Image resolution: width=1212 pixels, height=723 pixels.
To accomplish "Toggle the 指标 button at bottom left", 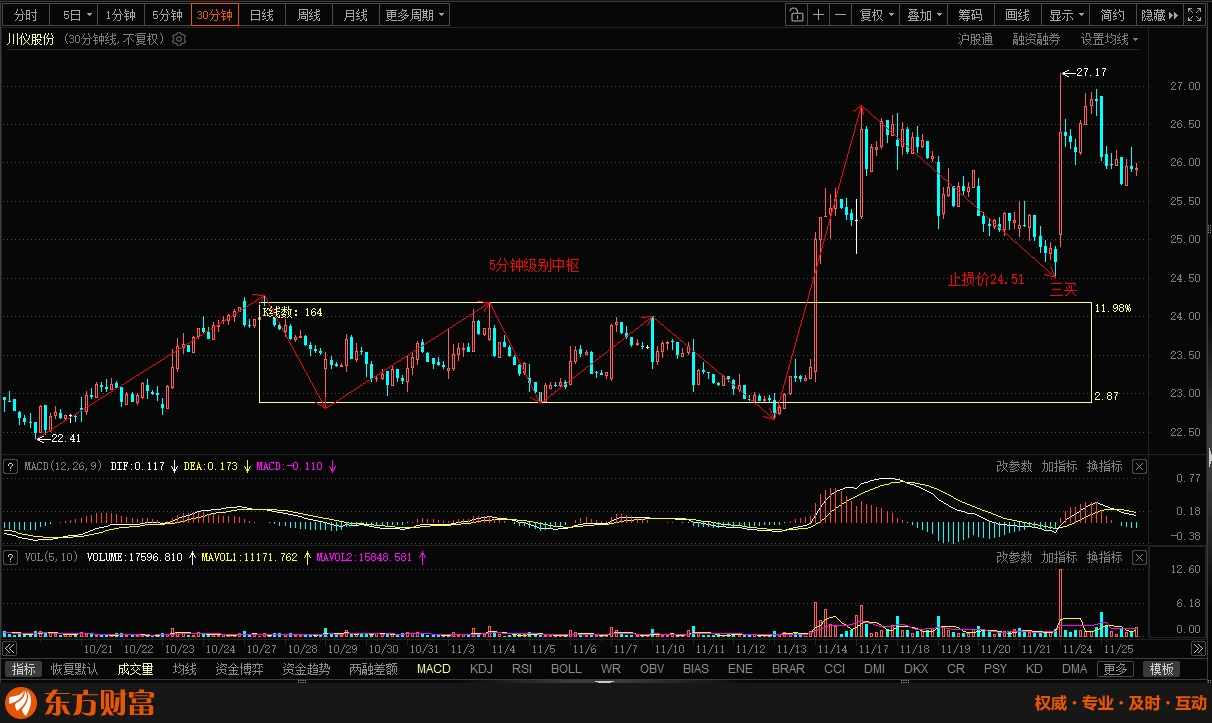I will pyautogui.click(x=23, y=669).
